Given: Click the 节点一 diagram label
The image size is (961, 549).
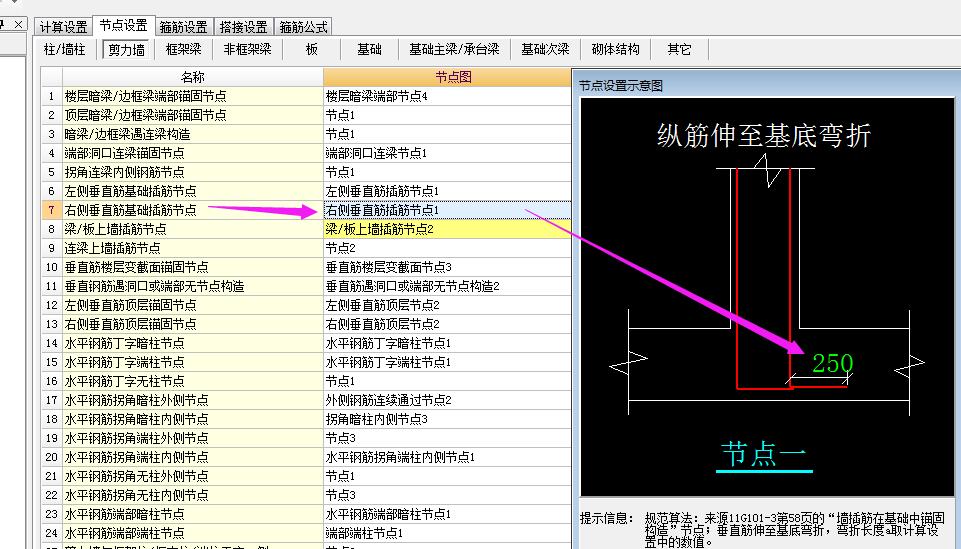Looking at the screenshot, I should (764, 455).
